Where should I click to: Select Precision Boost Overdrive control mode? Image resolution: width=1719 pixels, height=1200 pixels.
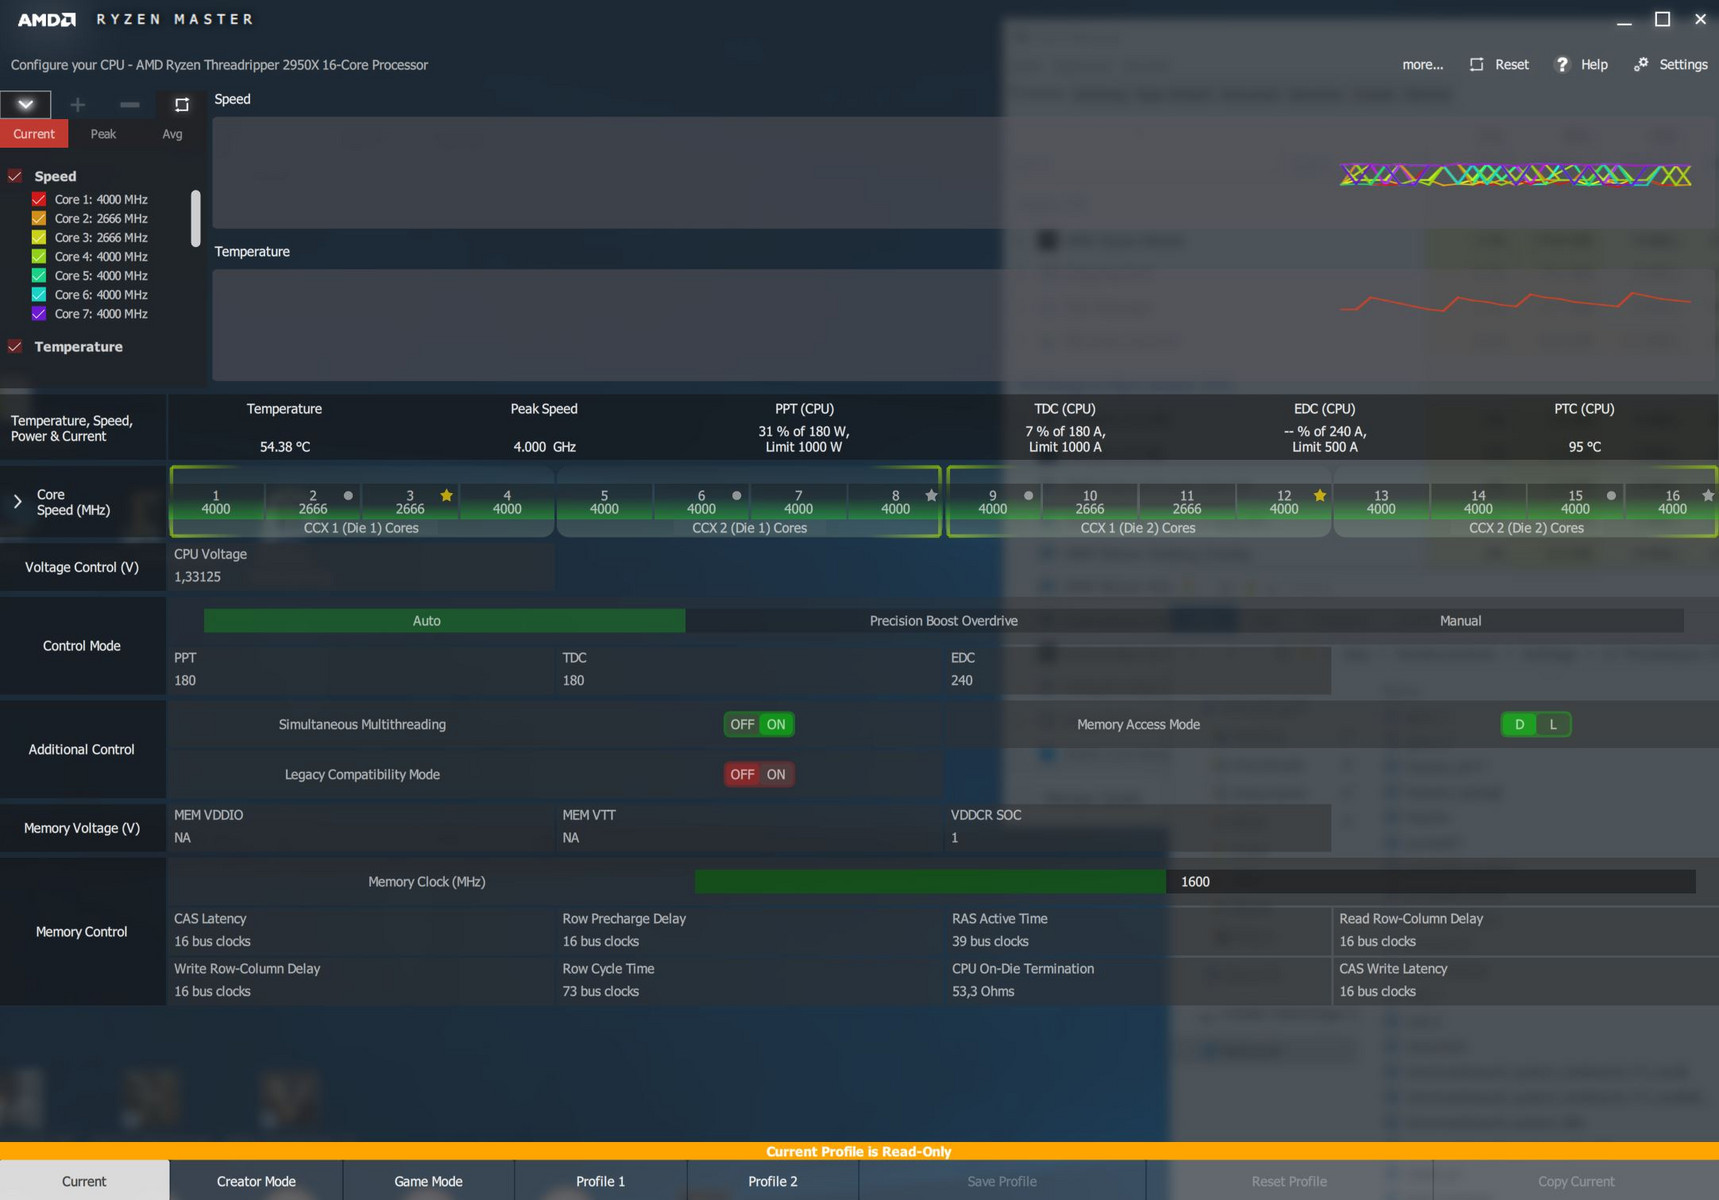click(x=943, y=621)
